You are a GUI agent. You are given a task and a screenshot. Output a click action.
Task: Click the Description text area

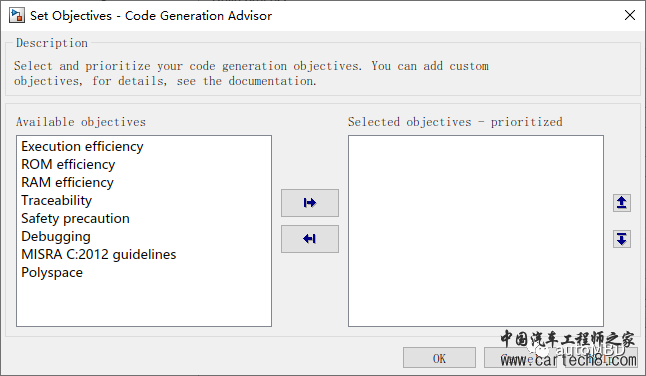tap(251, 73)
